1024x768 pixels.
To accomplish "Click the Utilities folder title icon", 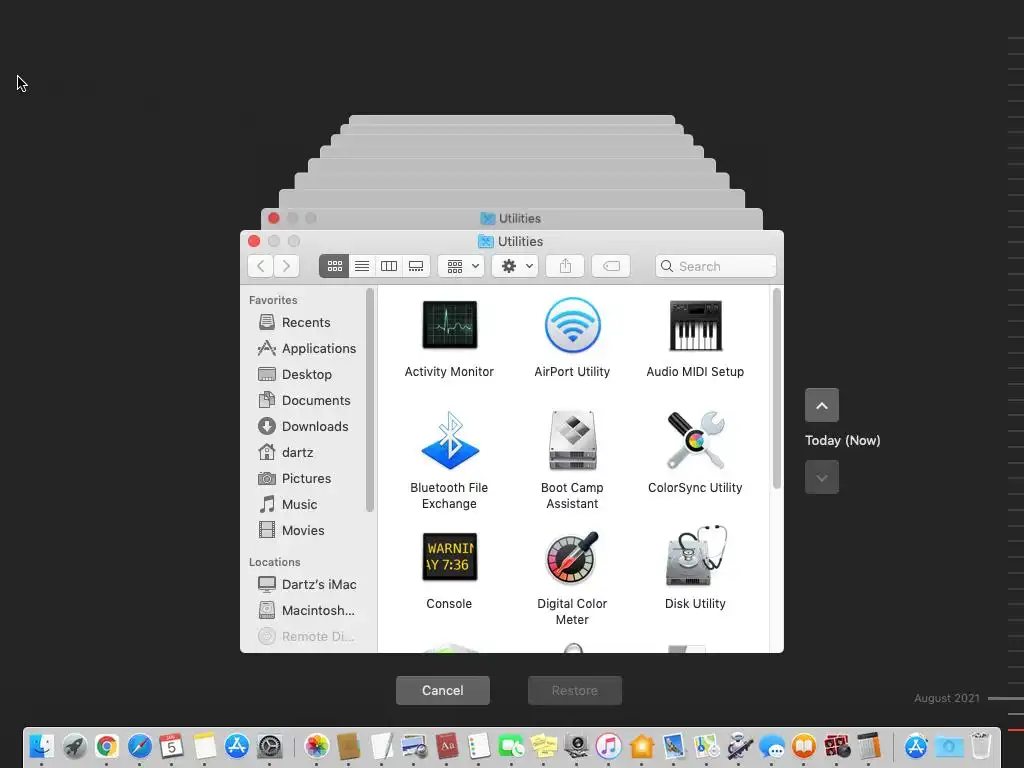I will 486,242.
